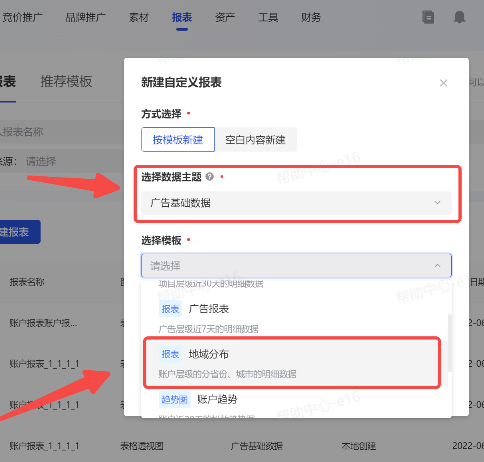Collapse the 选择模板 请选择 dropdown
This screenshot has height=462, width=484.
coord(296,266)
